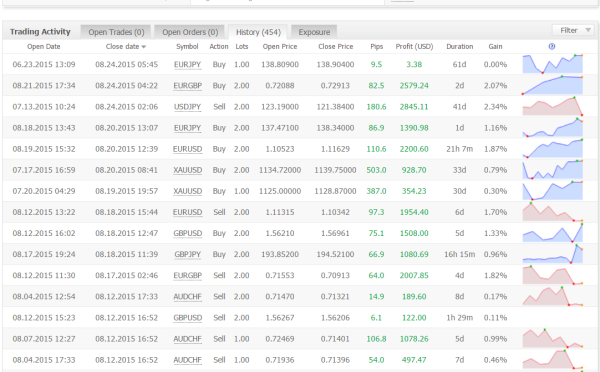Click close price 194.52100
The image size is (600, 372).
pyautogui.click(x=335, y=254)
